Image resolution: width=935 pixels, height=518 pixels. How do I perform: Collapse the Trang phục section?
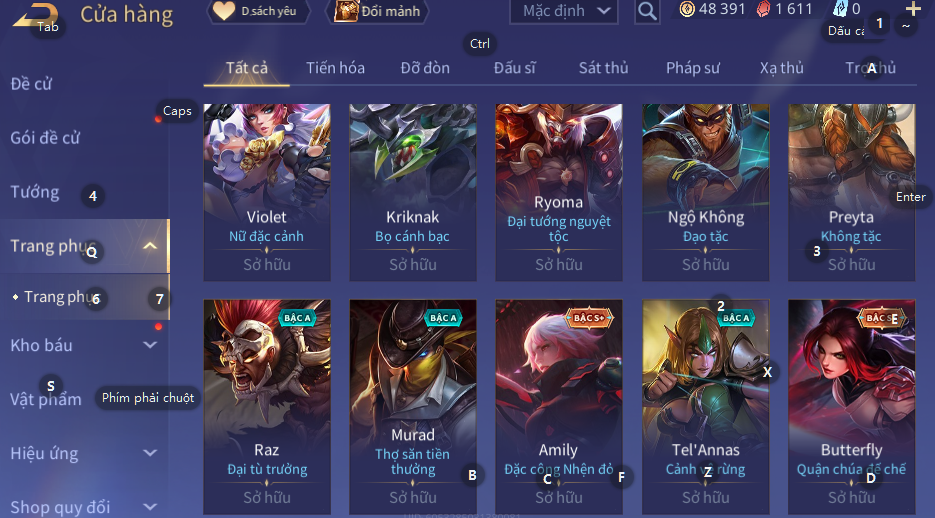click(x=150, y=246)
